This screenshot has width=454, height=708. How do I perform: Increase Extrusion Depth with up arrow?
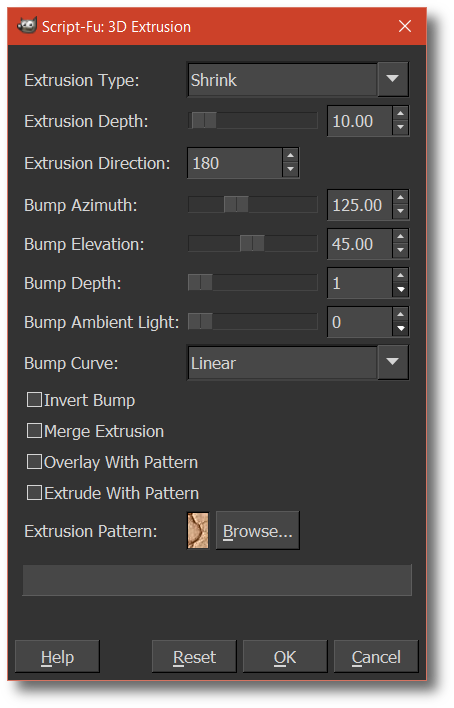coord(400,113)
